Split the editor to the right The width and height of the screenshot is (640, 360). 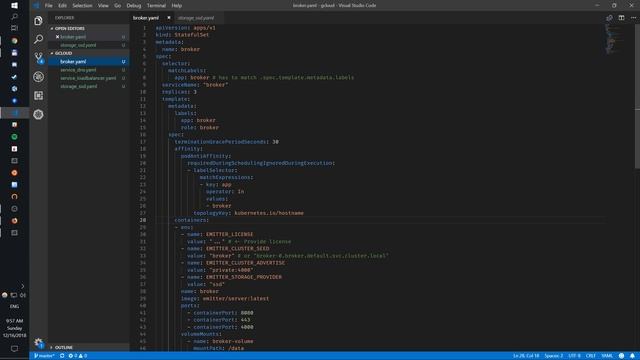pos(621,18)
